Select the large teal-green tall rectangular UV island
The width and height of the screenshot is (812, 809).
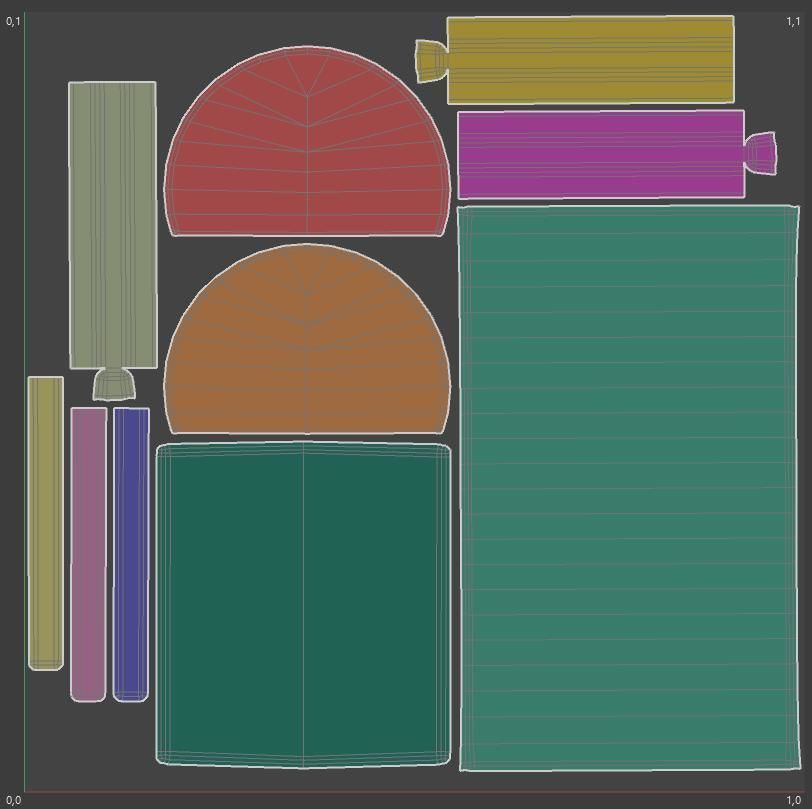pos(629,488)
